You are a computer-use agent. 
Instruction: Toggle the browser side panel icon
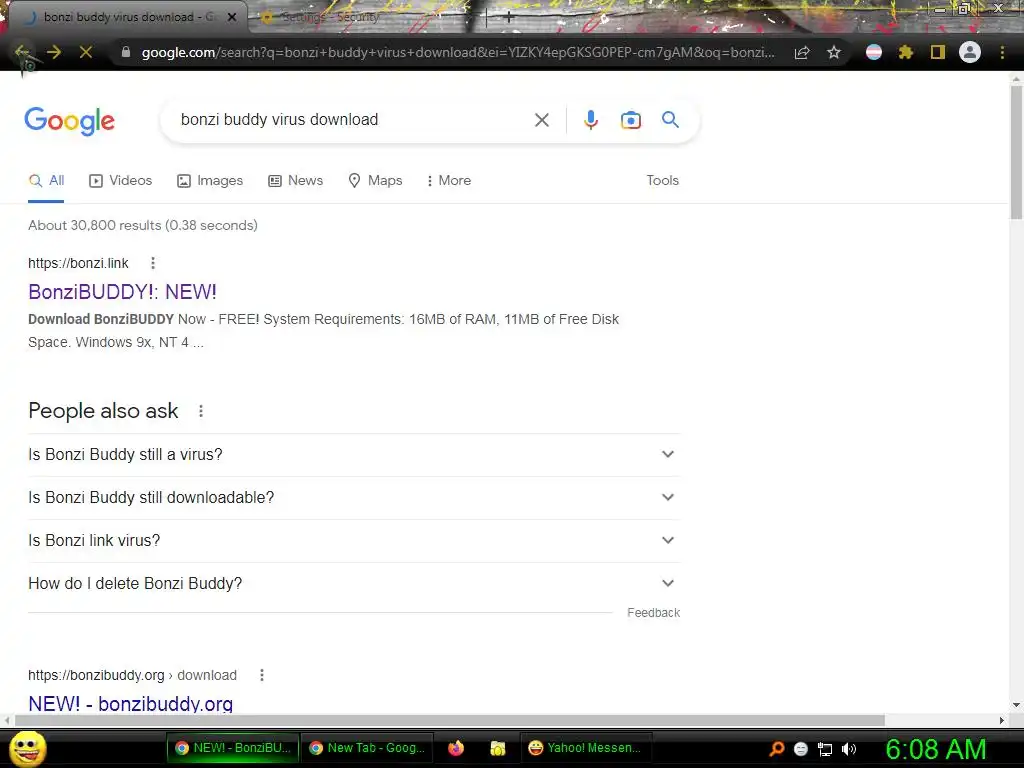938,52
